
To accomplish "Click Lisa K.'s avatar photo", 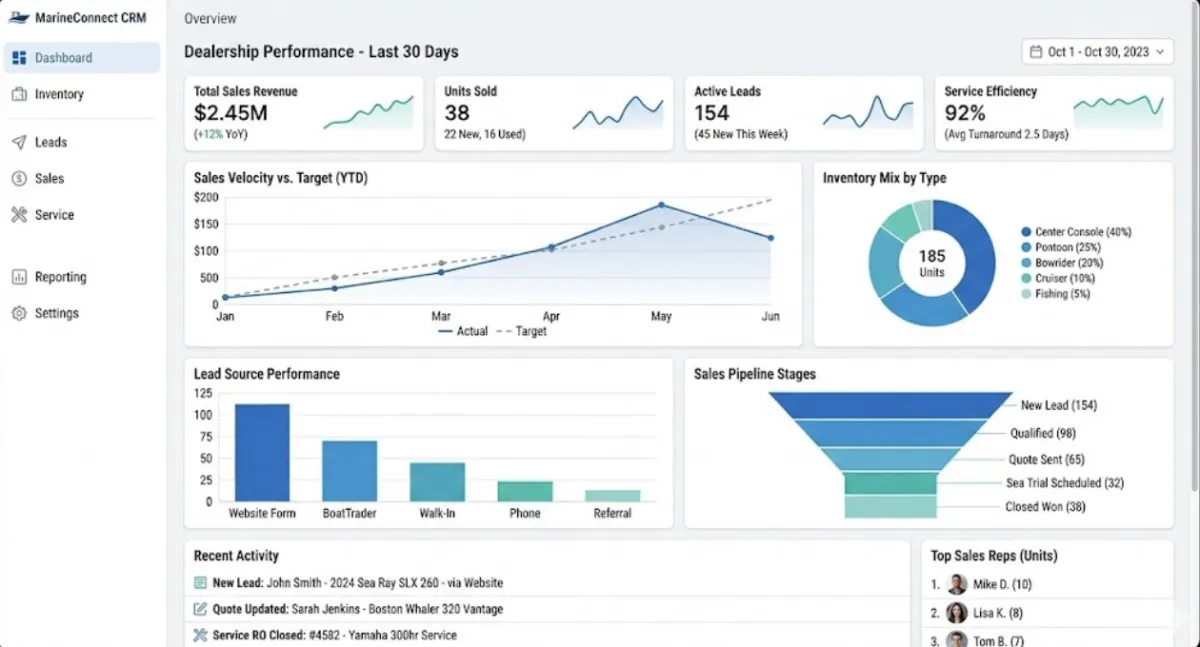I will 957,612.
